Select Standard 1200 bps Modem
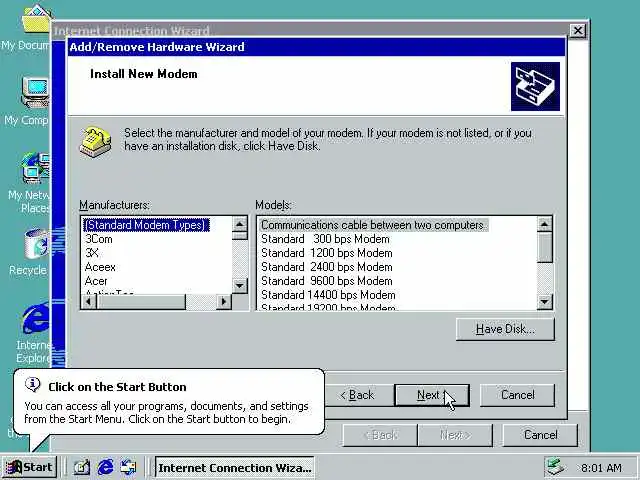Image resolution: width=640 pixels, height=480 pixels. point(327,253)
